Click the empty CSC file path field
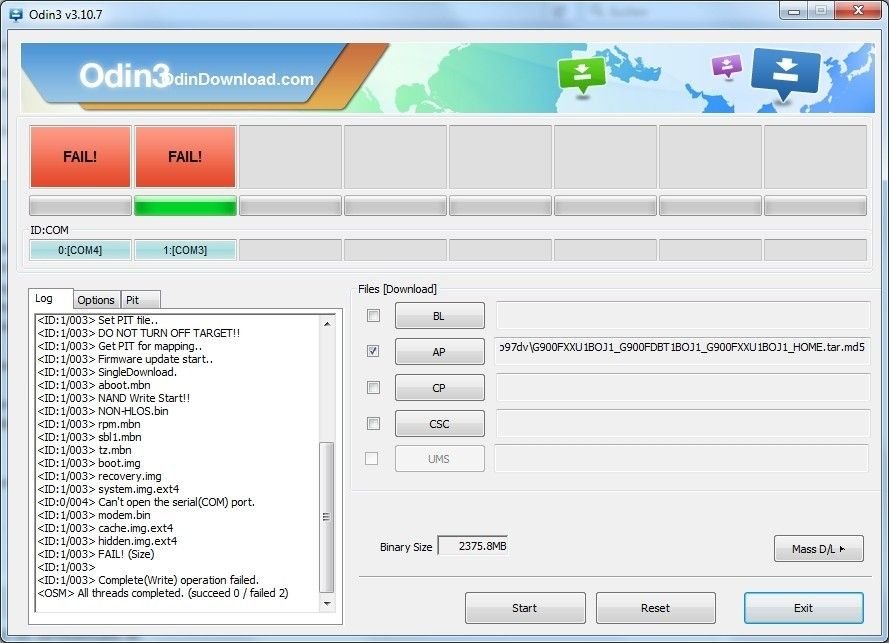Image resolution: width=889 pixels, height=643 pixels. click(683, 423)
